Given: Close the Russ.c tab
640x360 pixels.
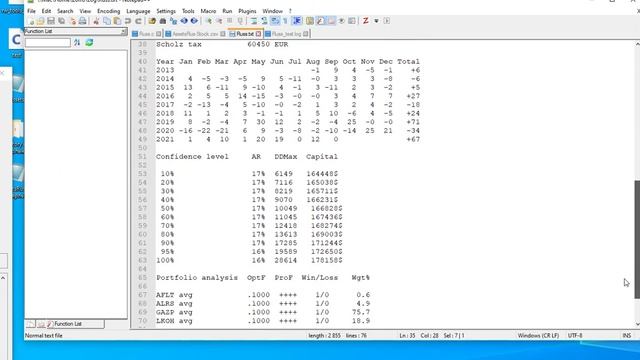Looking at the screenshot, I should (x=159, y=34).
